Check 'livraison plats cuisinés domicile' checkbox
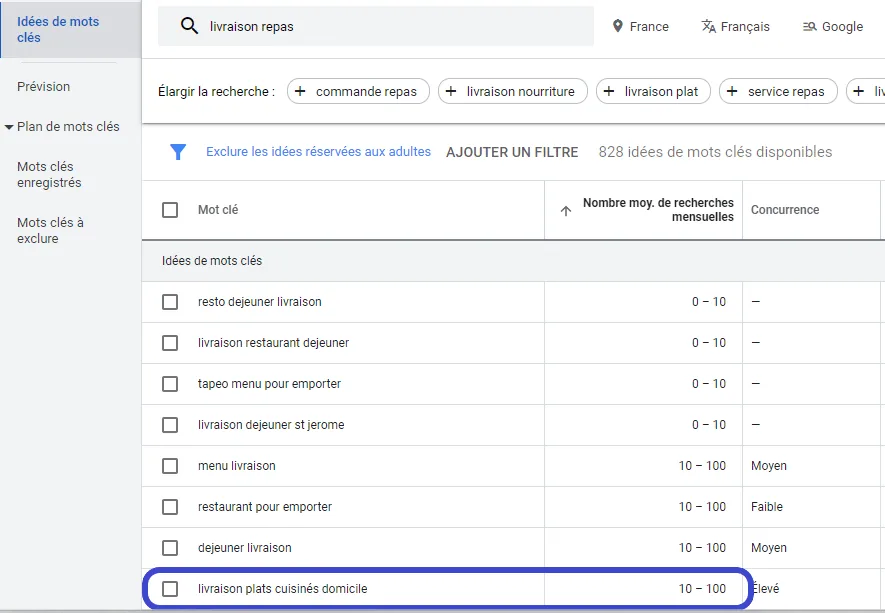Screen dimensions: 885x613 pos(170,589)
